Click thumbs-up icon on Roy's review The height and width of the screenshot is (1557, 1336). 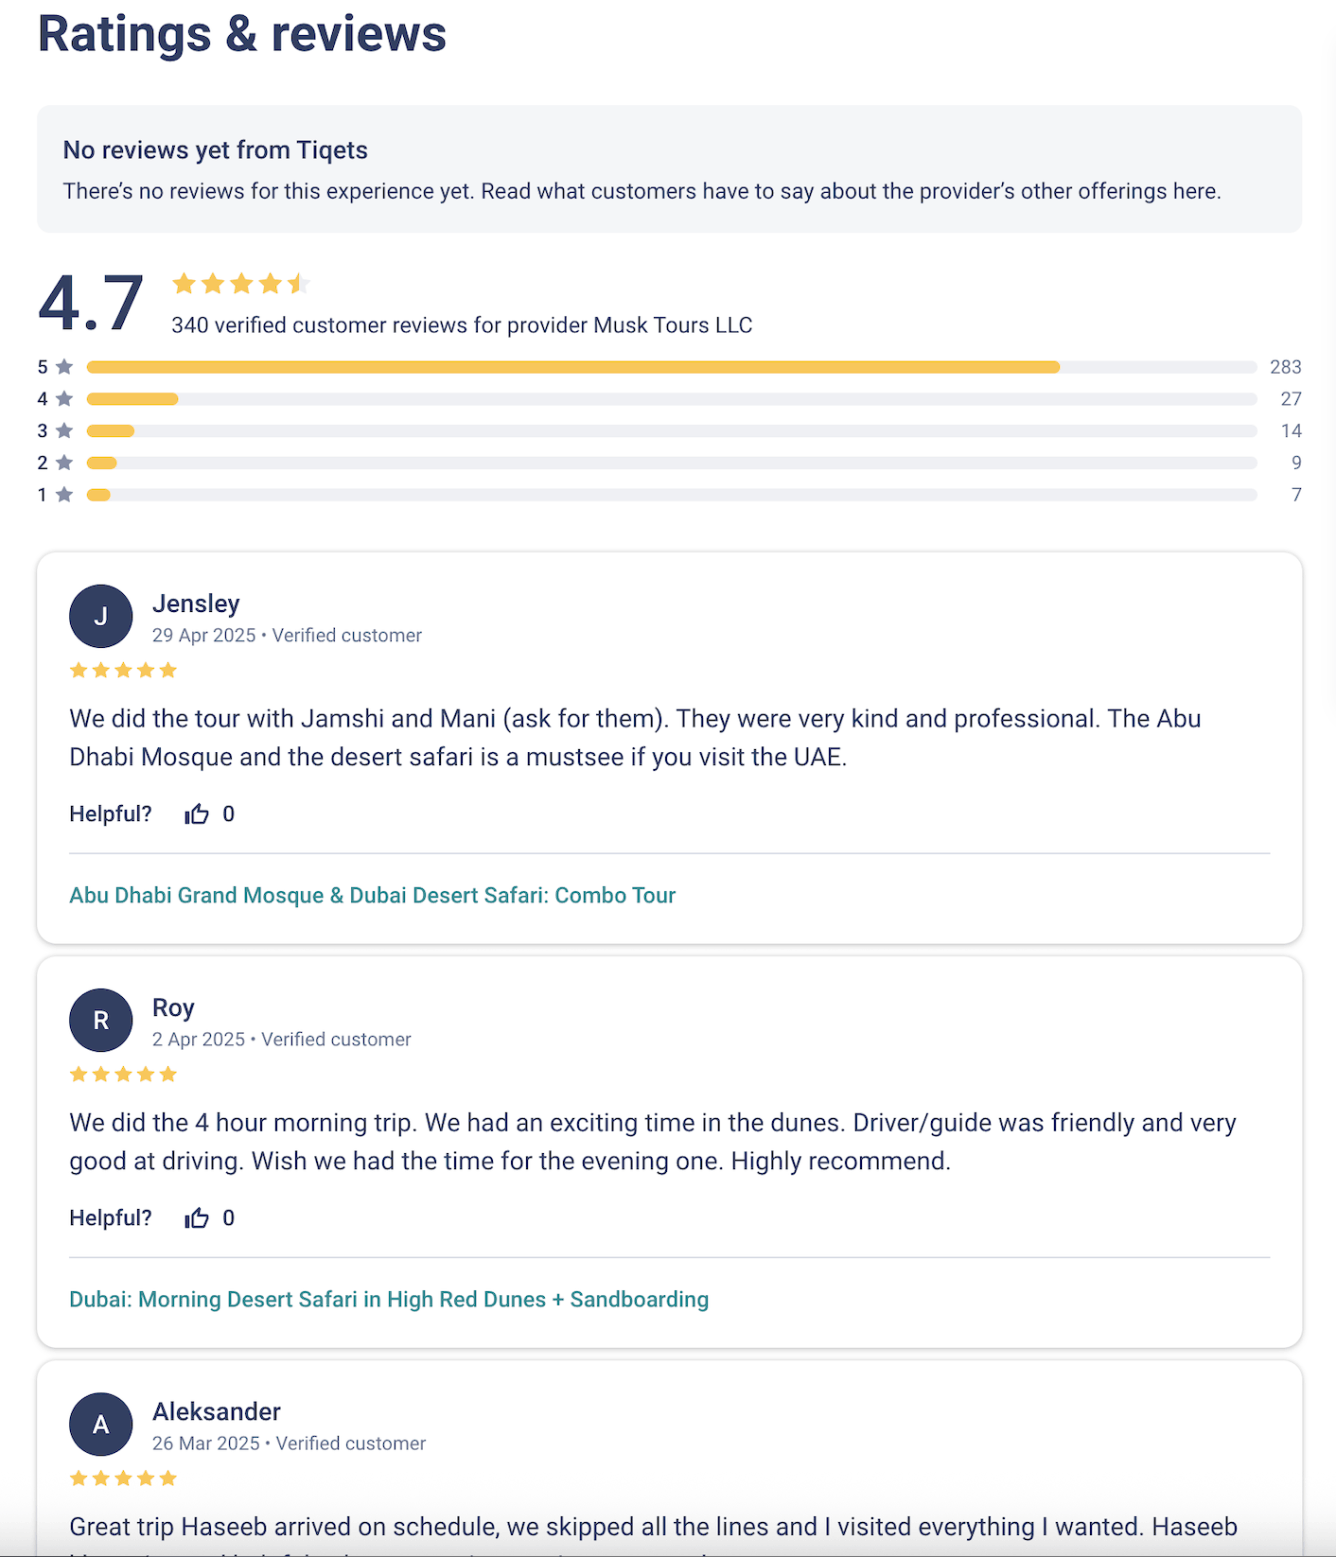coord(197,1218)
